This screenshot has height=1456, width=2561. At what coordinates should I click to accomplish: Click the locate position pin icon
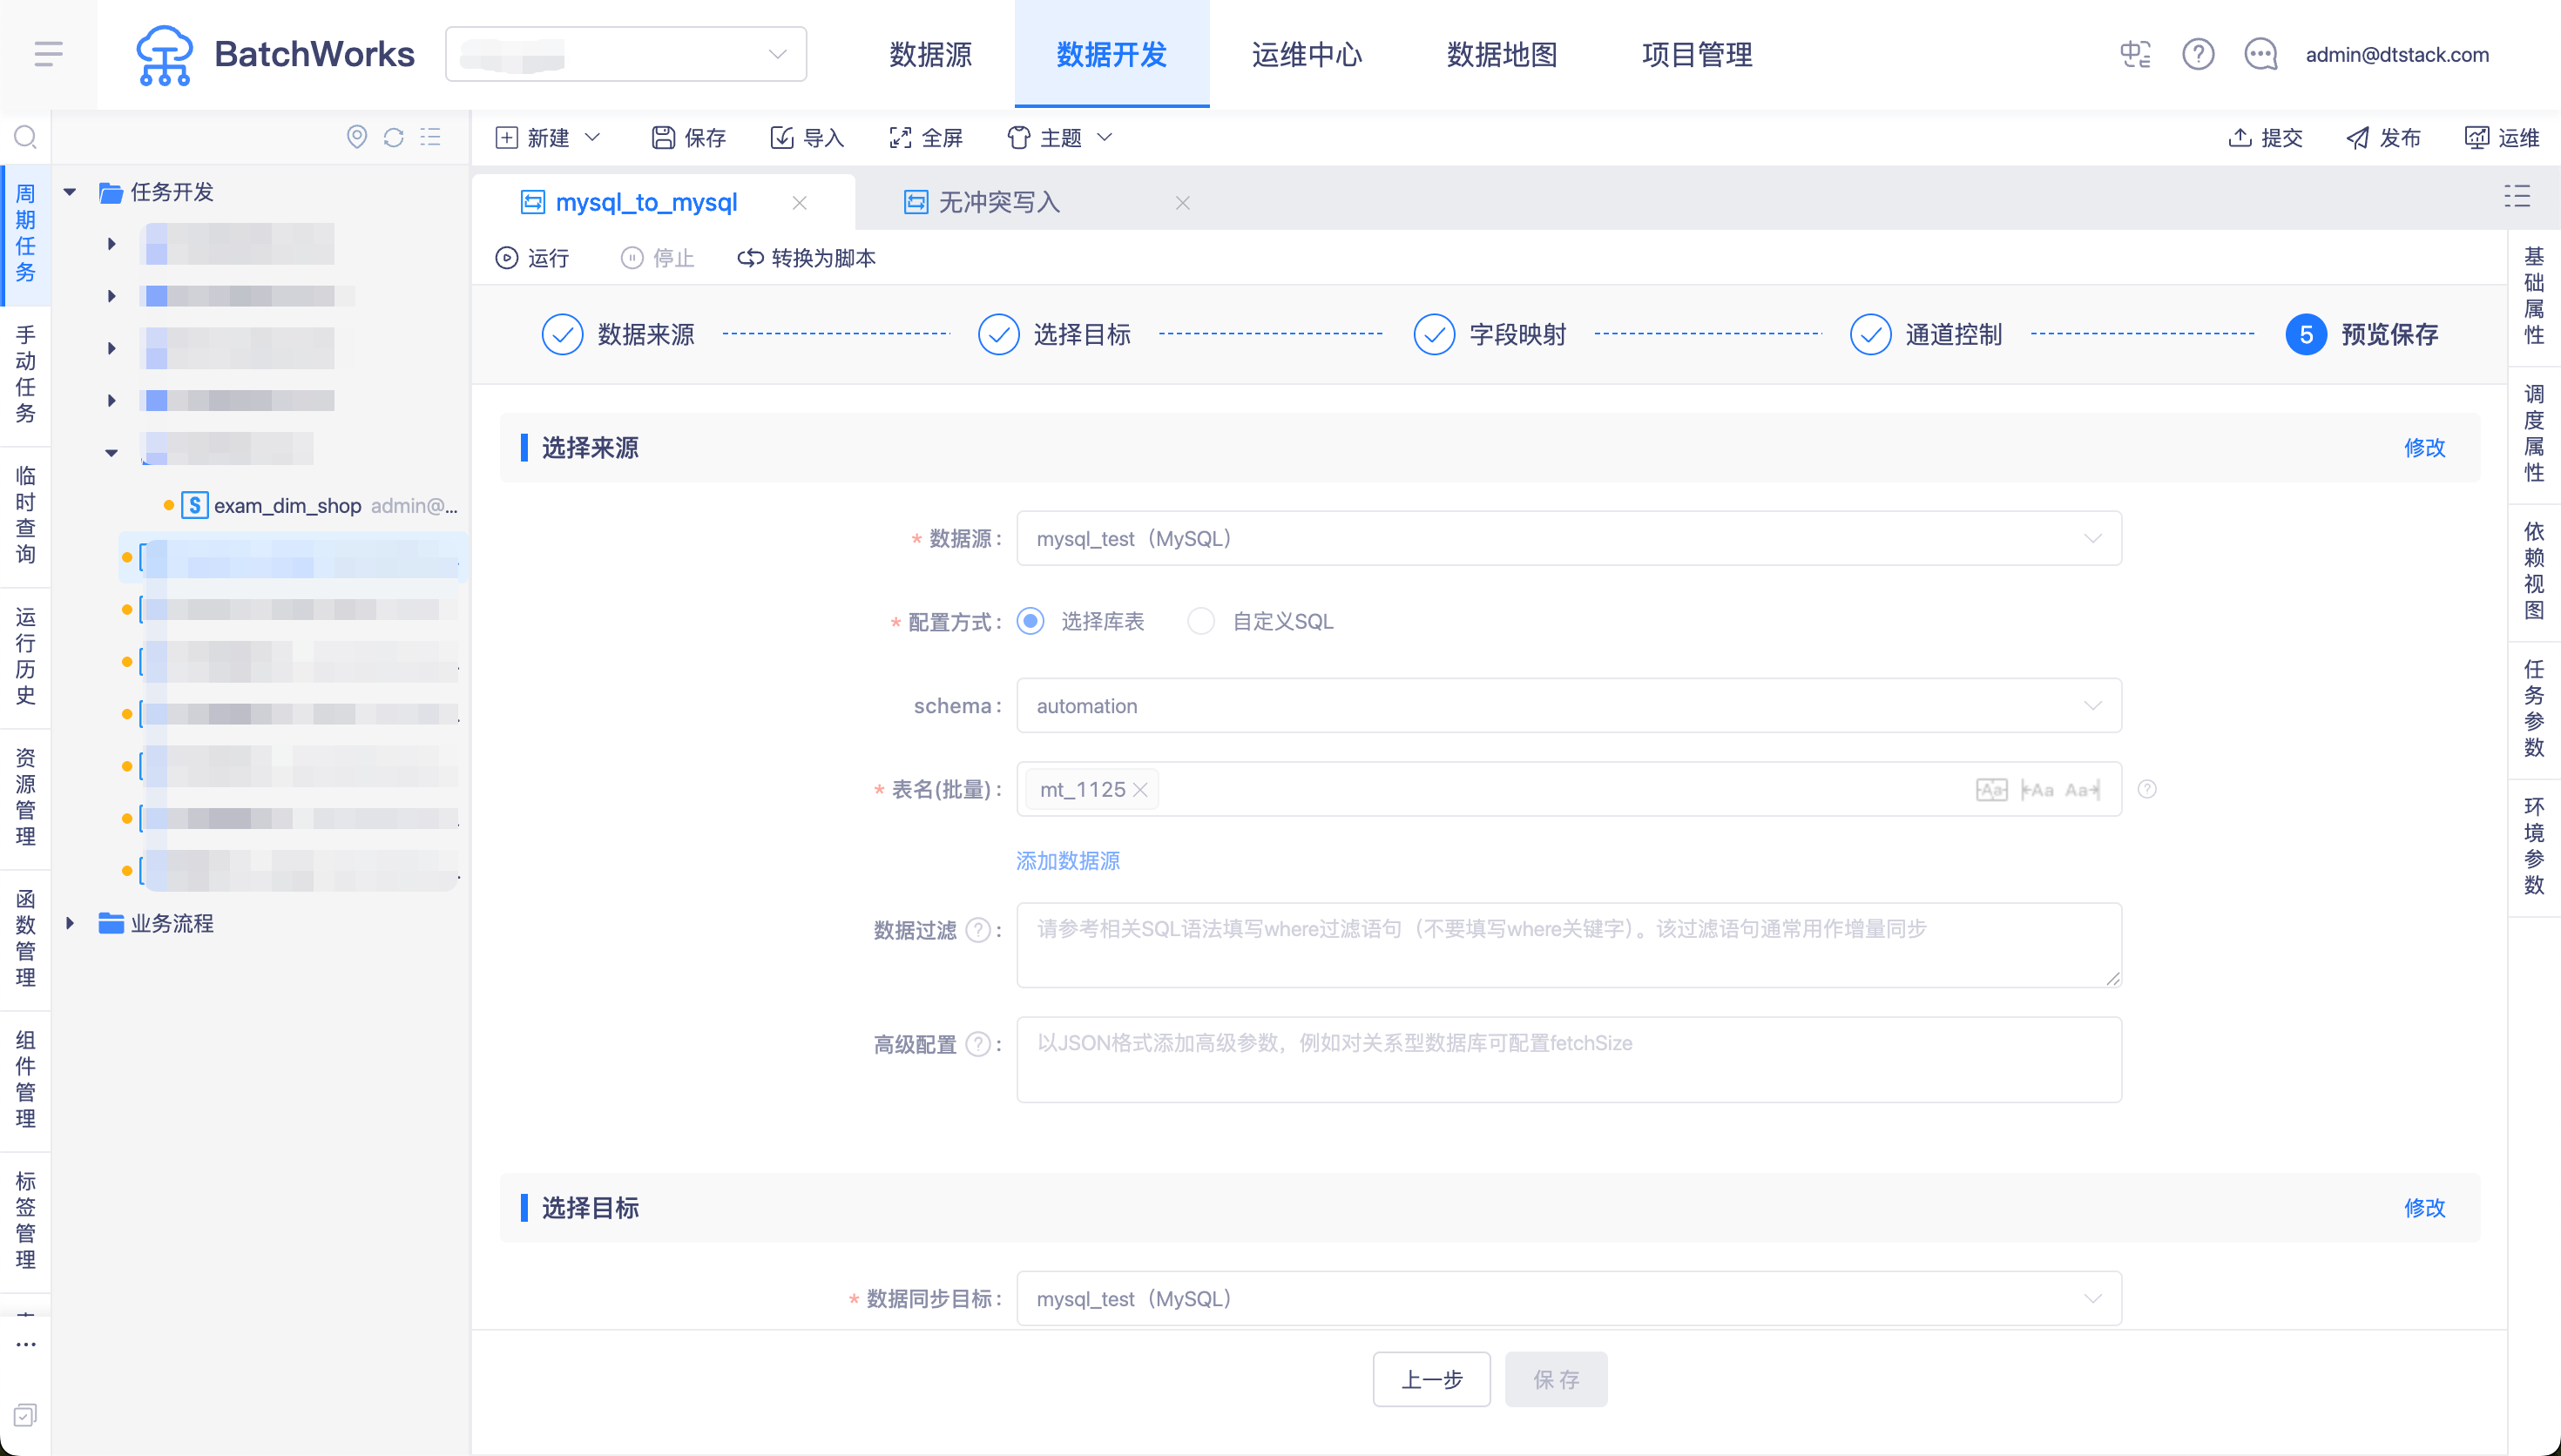click(357, 137)
